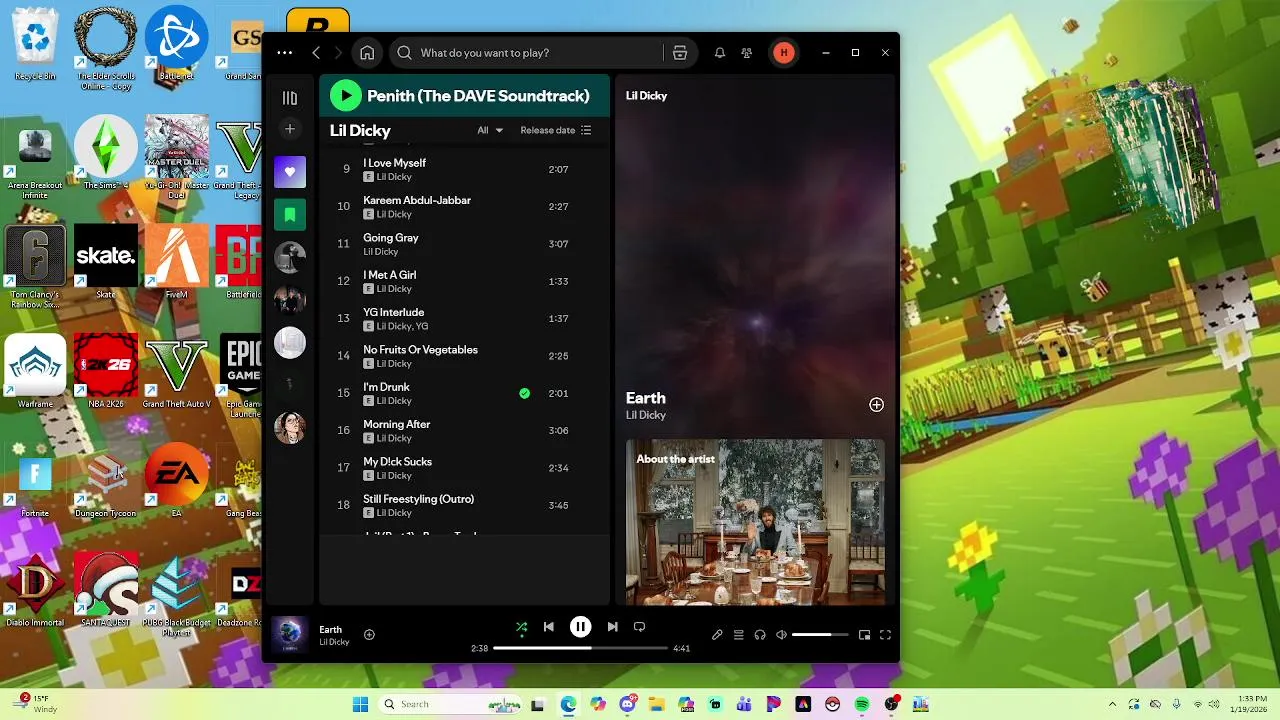This screenshot has width=1280, height=720.
Task: Select track My D!ck Sucks
Action: point(464,468)
